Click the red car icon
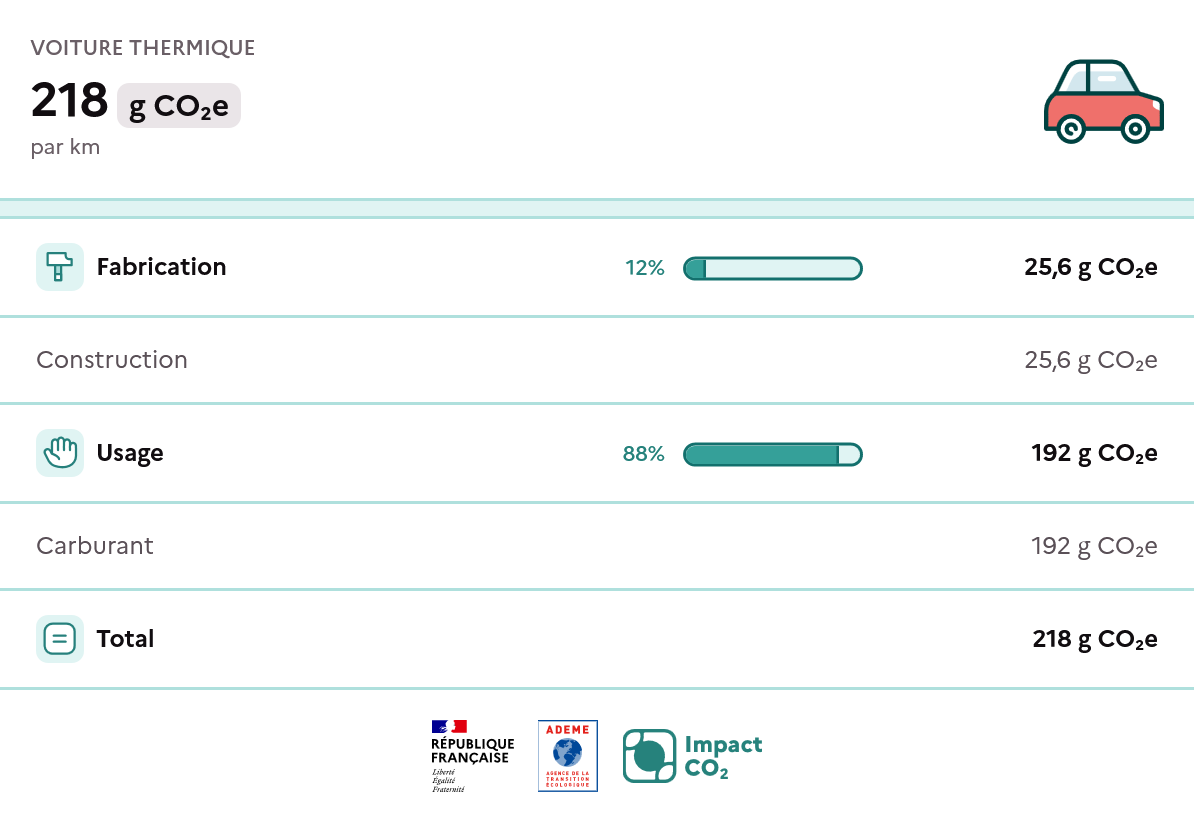The width and height of the screenshot is (1194, 840). point(1103,101)
